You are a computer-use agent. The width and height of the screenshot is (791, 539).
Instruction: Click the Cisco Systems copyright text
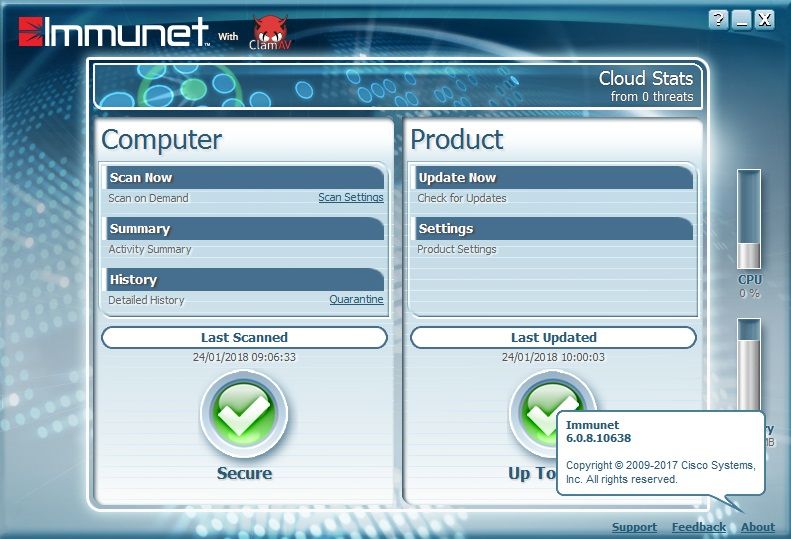[x=660, y=472]
